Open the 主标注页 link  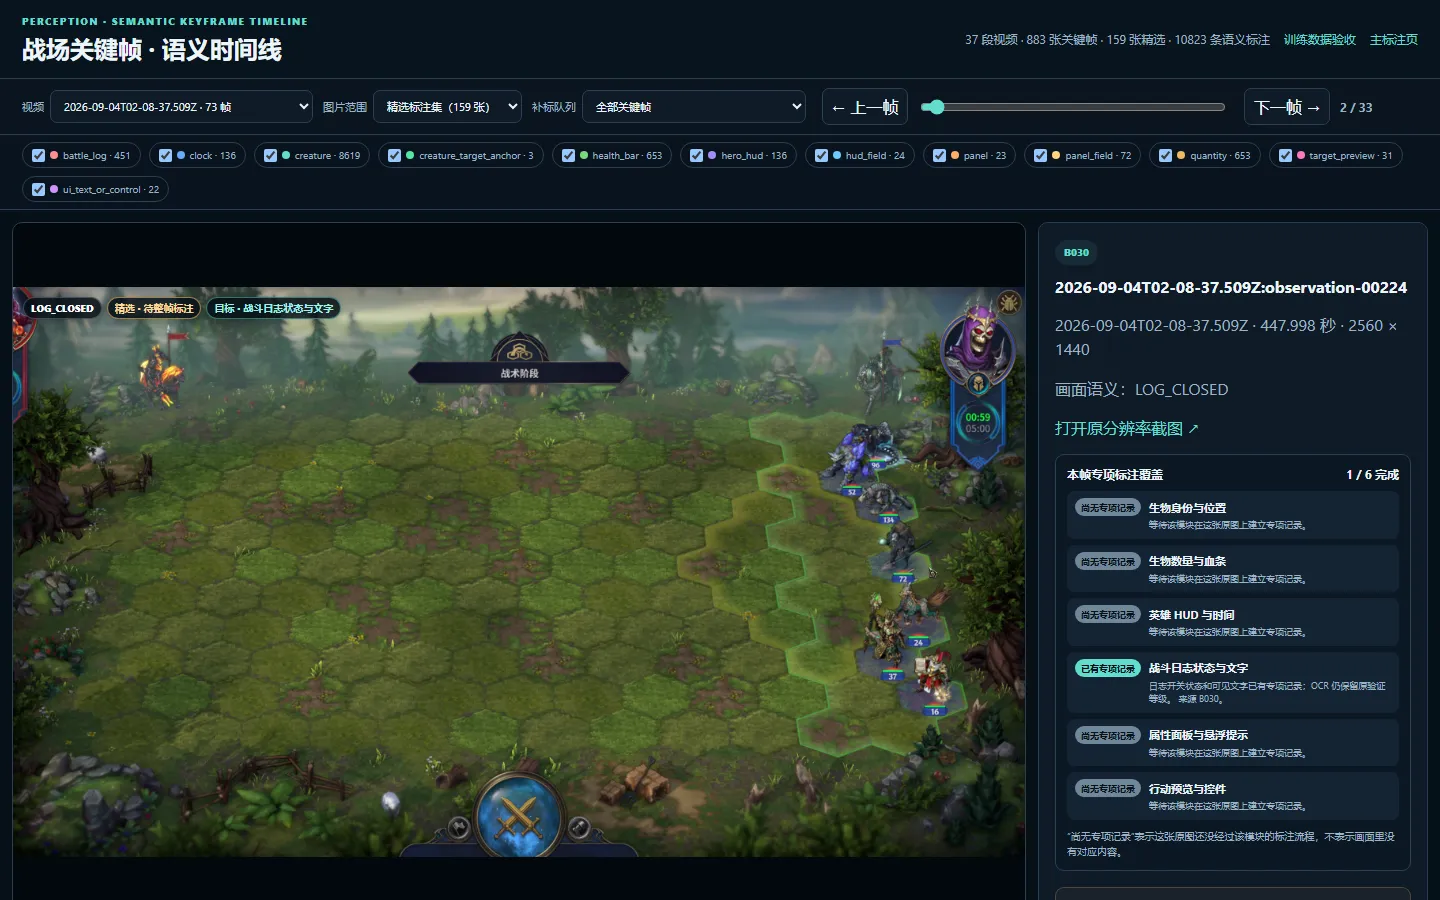(1394, 40)
